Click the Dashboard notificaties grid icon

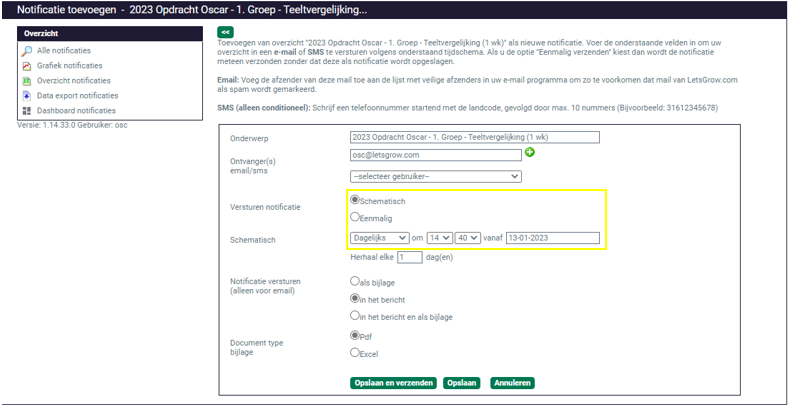(27, 110)
